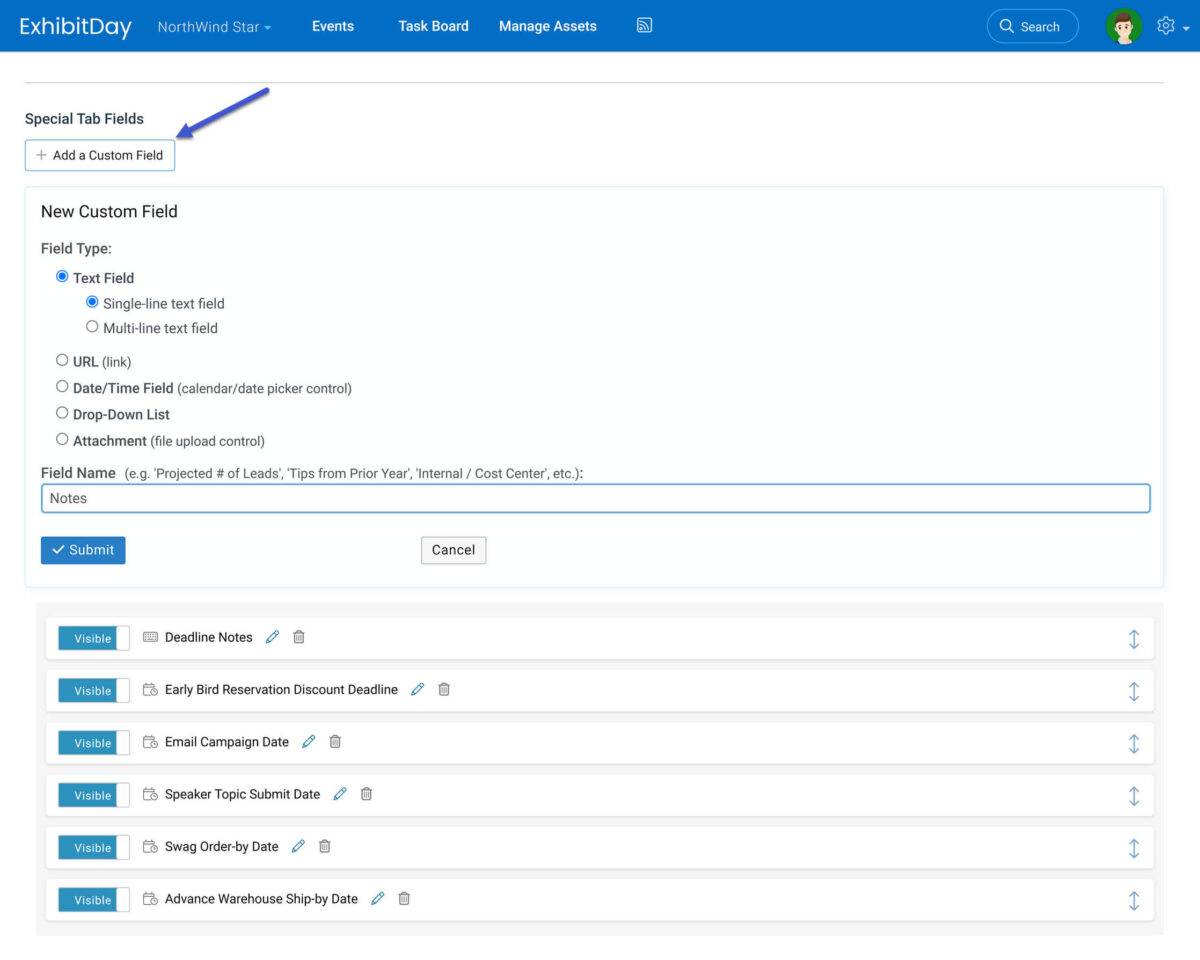This screenshot has width=1200, height=960.
Task: Open the NorthWind Star workspace dropdown
Action: tap(214, 27)
